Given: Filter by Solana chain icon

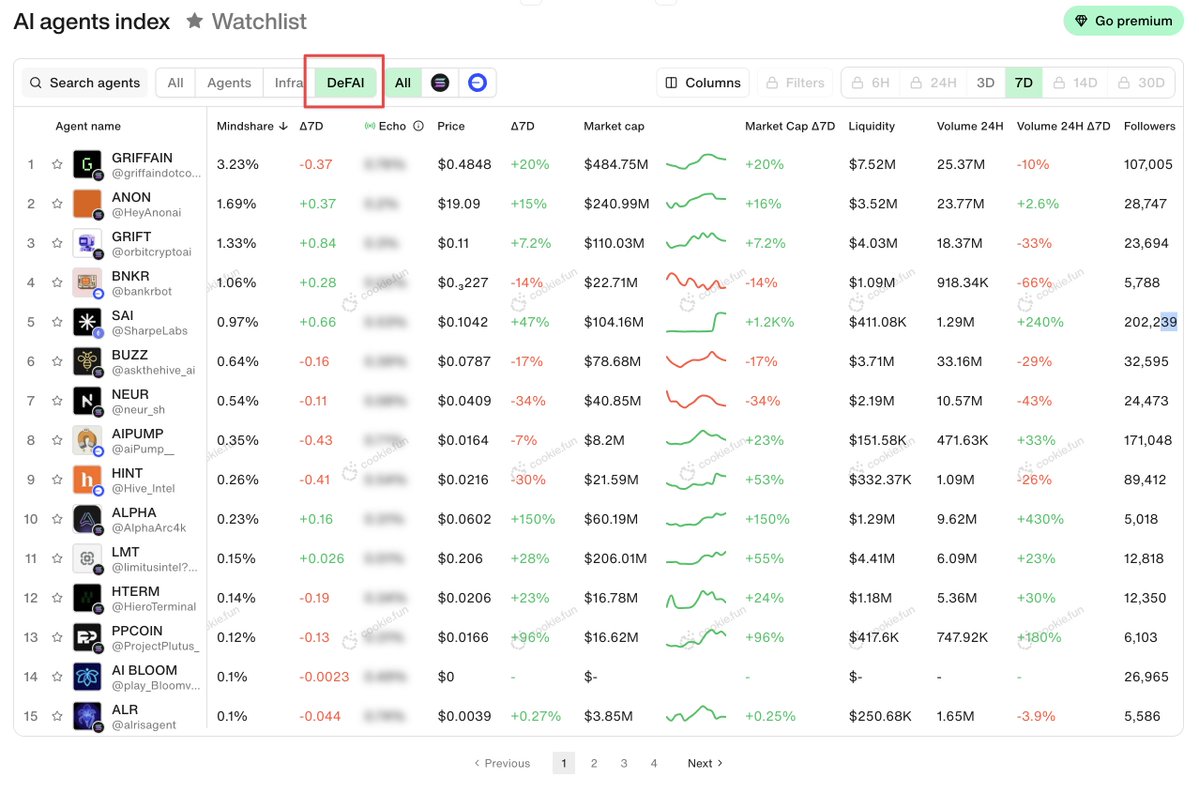Looking at the screenshot, I should [x=440, y=83].
